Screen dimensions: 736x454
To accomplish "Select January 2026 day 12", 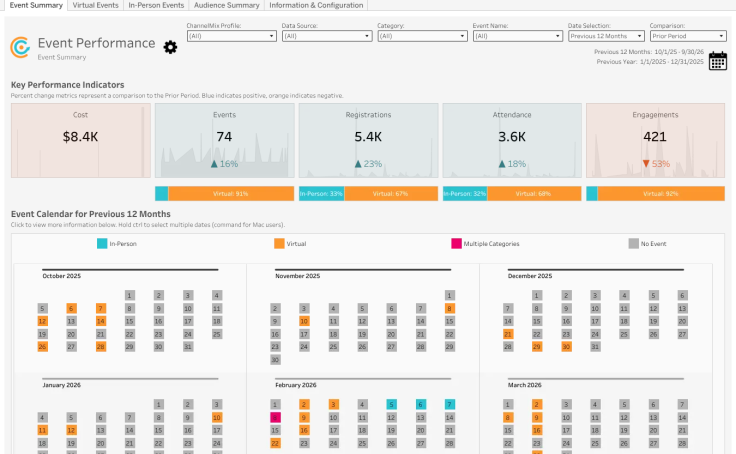I will (x=71, y=430).
